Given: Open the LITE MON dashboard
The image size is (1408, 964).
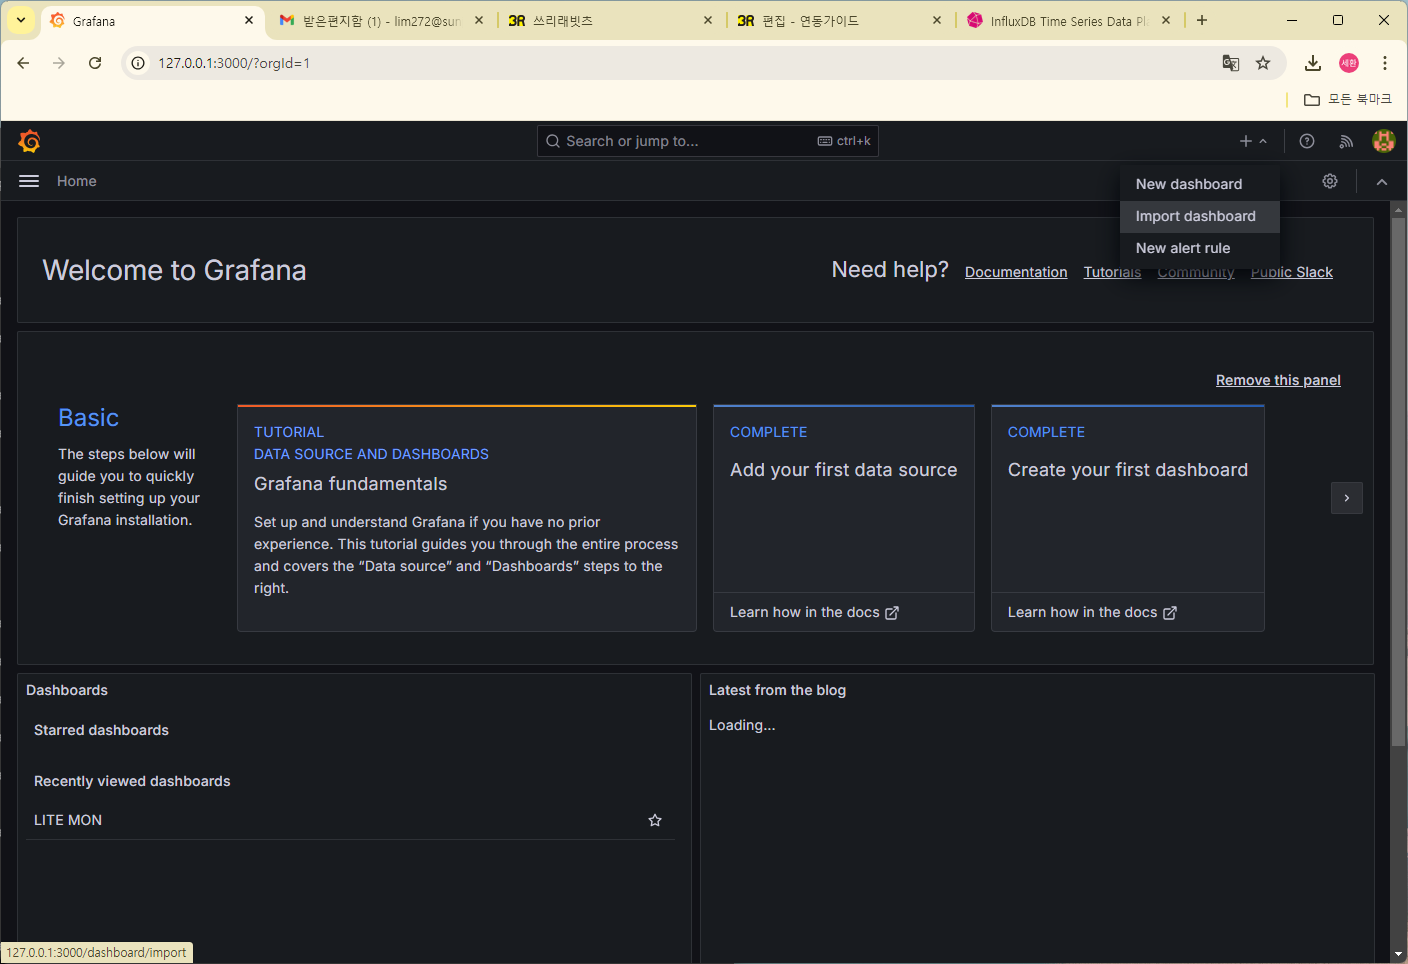Looking at the screenshot, I should click(x=68, y=820).
